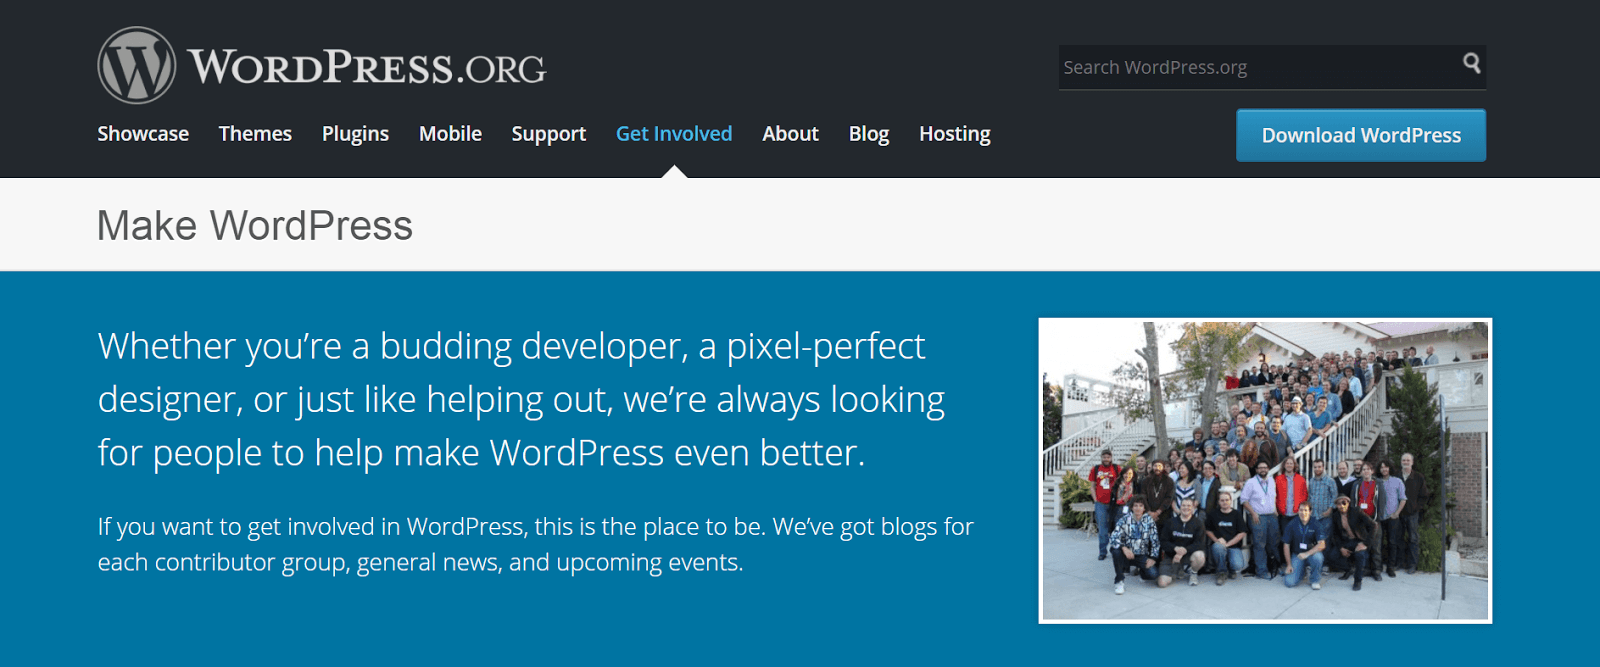Open the Support section
The height and width of the screenshot is (667, 1600).
(548, 134)
